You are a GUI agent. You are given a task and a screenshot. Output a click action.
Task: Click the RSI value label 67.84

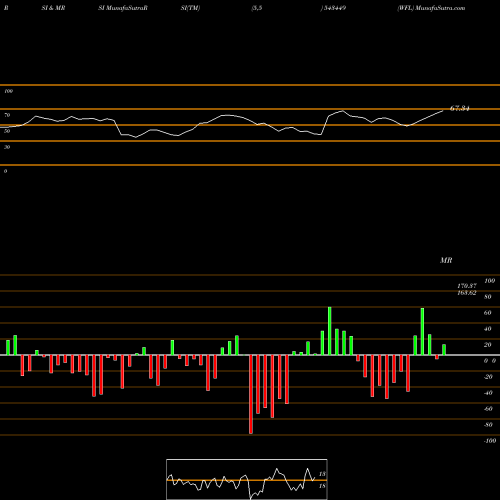point(459,108)
